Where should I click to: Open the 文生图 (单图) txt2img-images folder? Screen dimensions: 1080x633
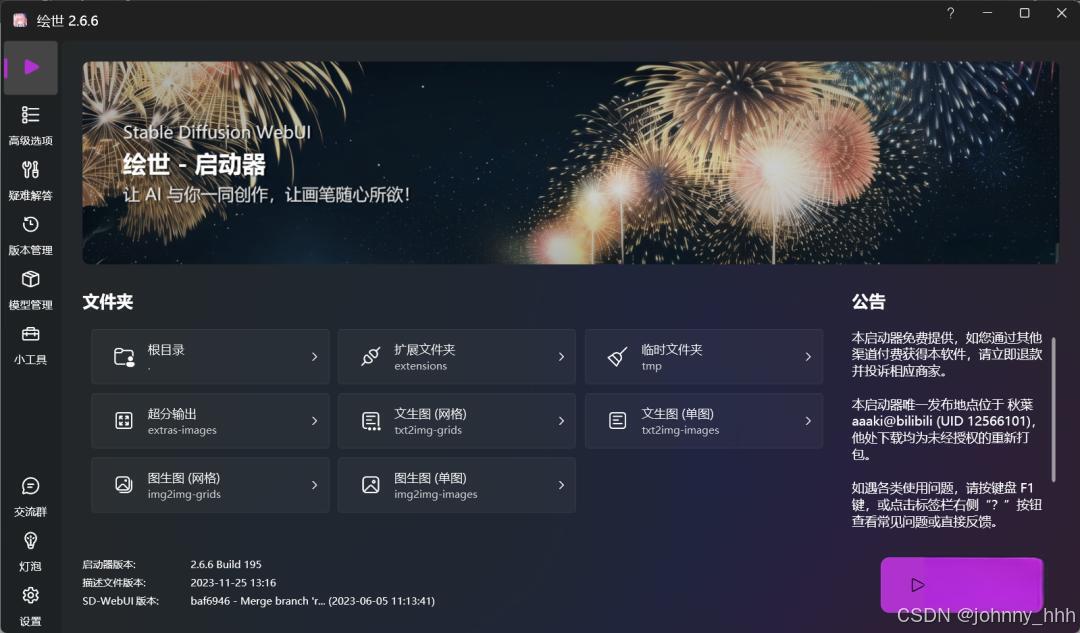(x=704, y=421)
